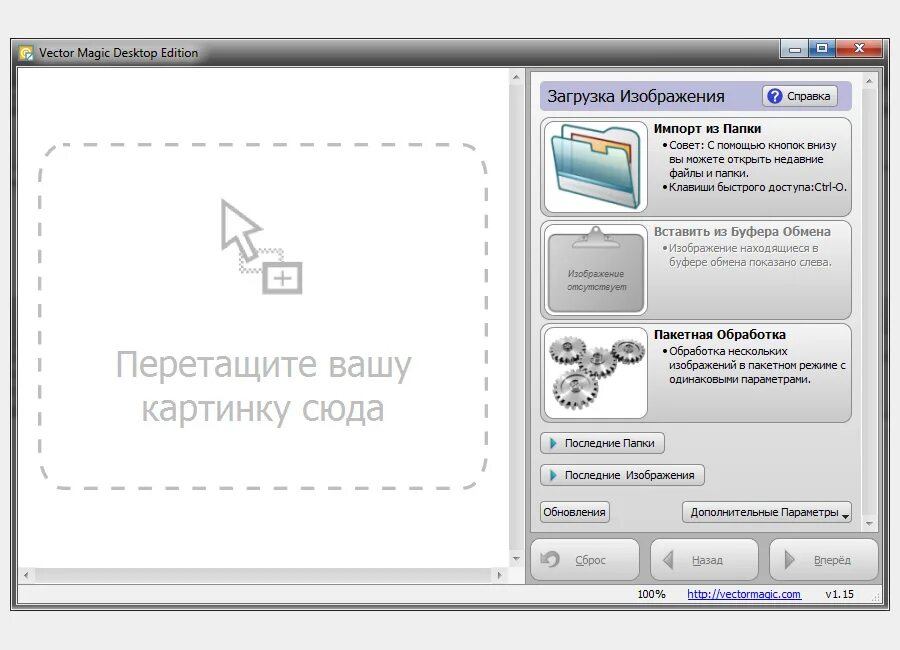Click the Перетащите вашу картинку сюда drop area text
The width and height of the screenshot is (900, 650).
(x=263, y=386)
